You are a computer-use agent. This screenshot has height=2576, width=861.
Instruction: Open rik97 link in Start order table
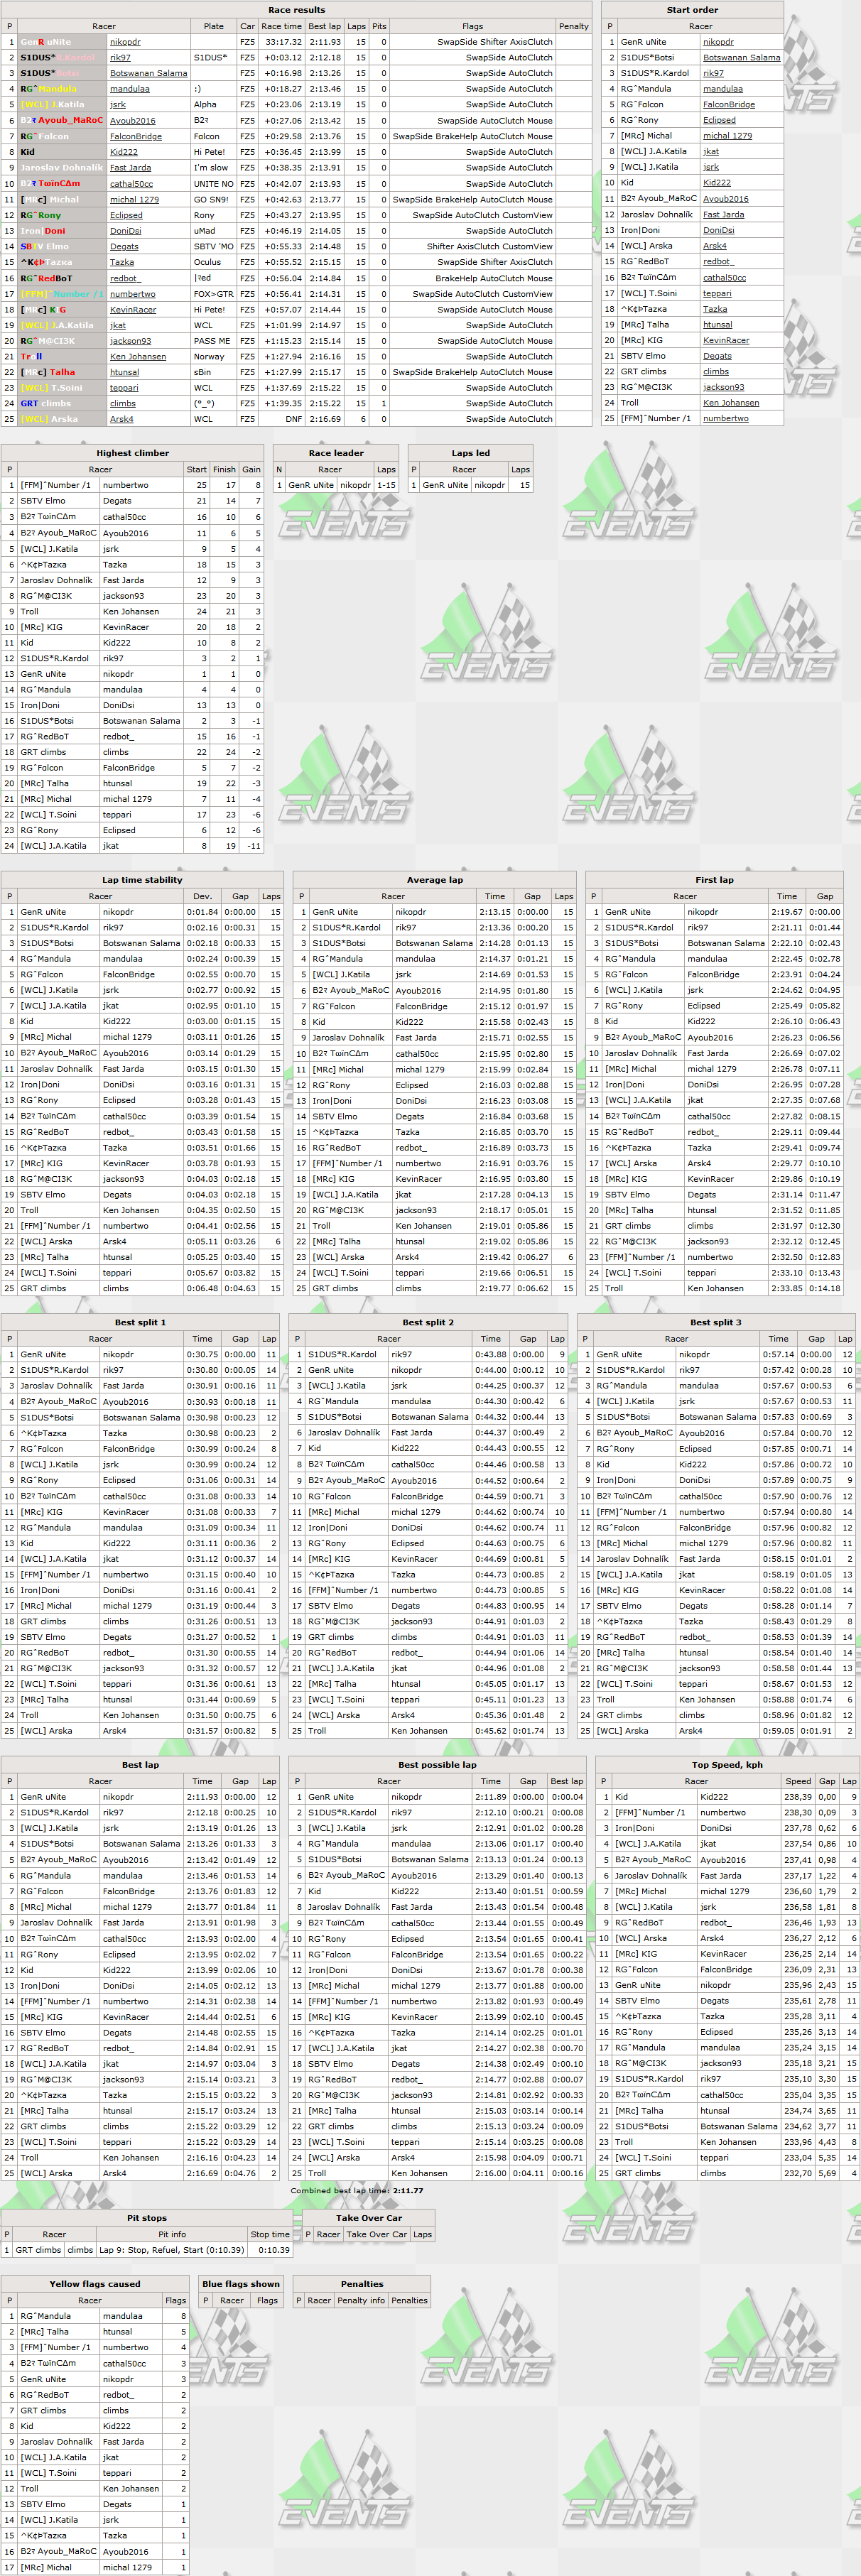713,73
